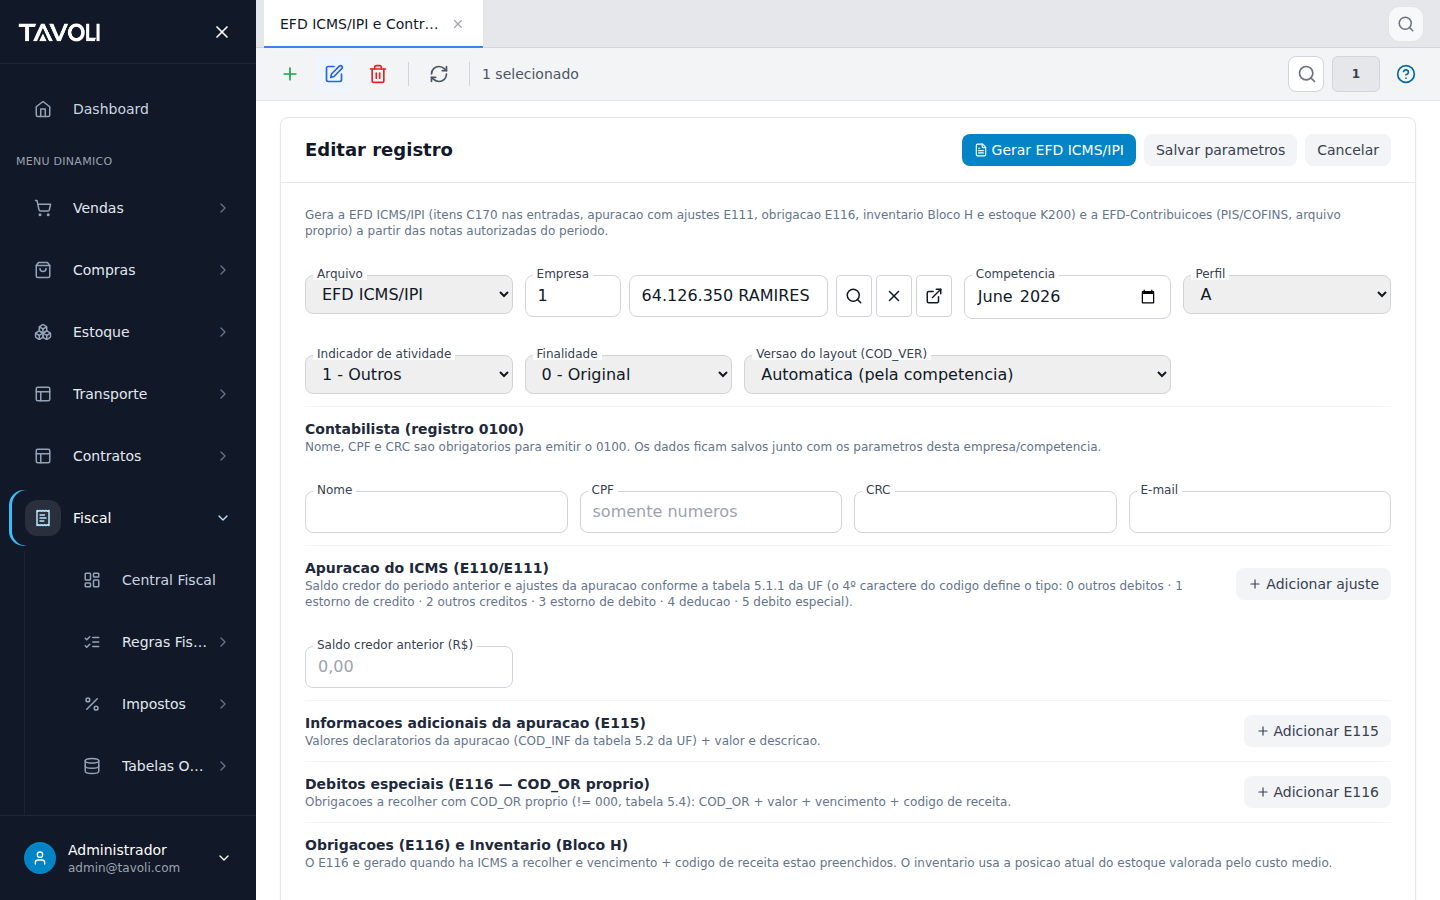
Task: Open empresa record in external link icon
Action: pos(934,296)
